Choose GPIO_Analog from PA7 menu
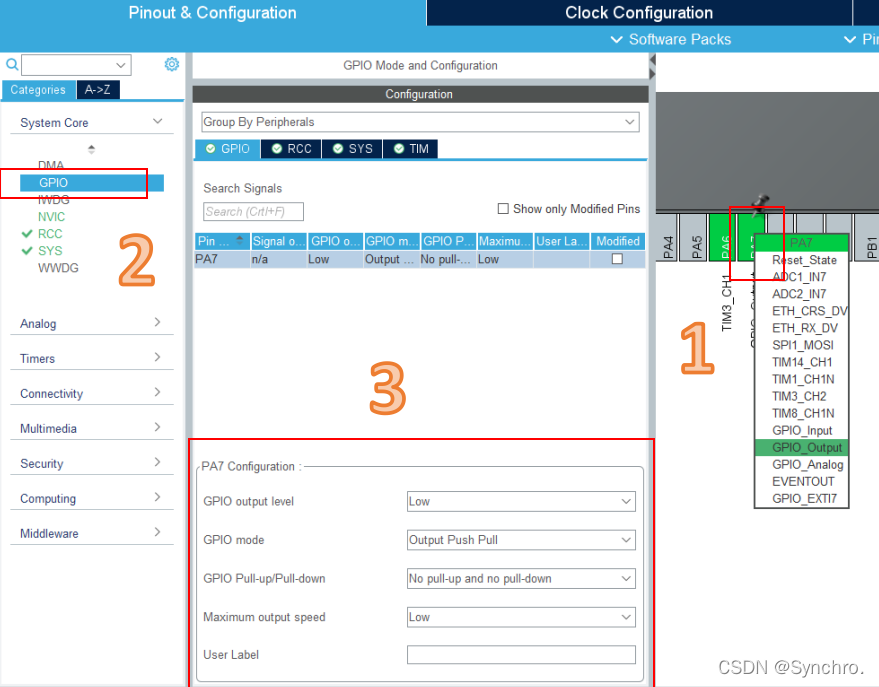This screenshot has width=879, height=687. (802, 465)
